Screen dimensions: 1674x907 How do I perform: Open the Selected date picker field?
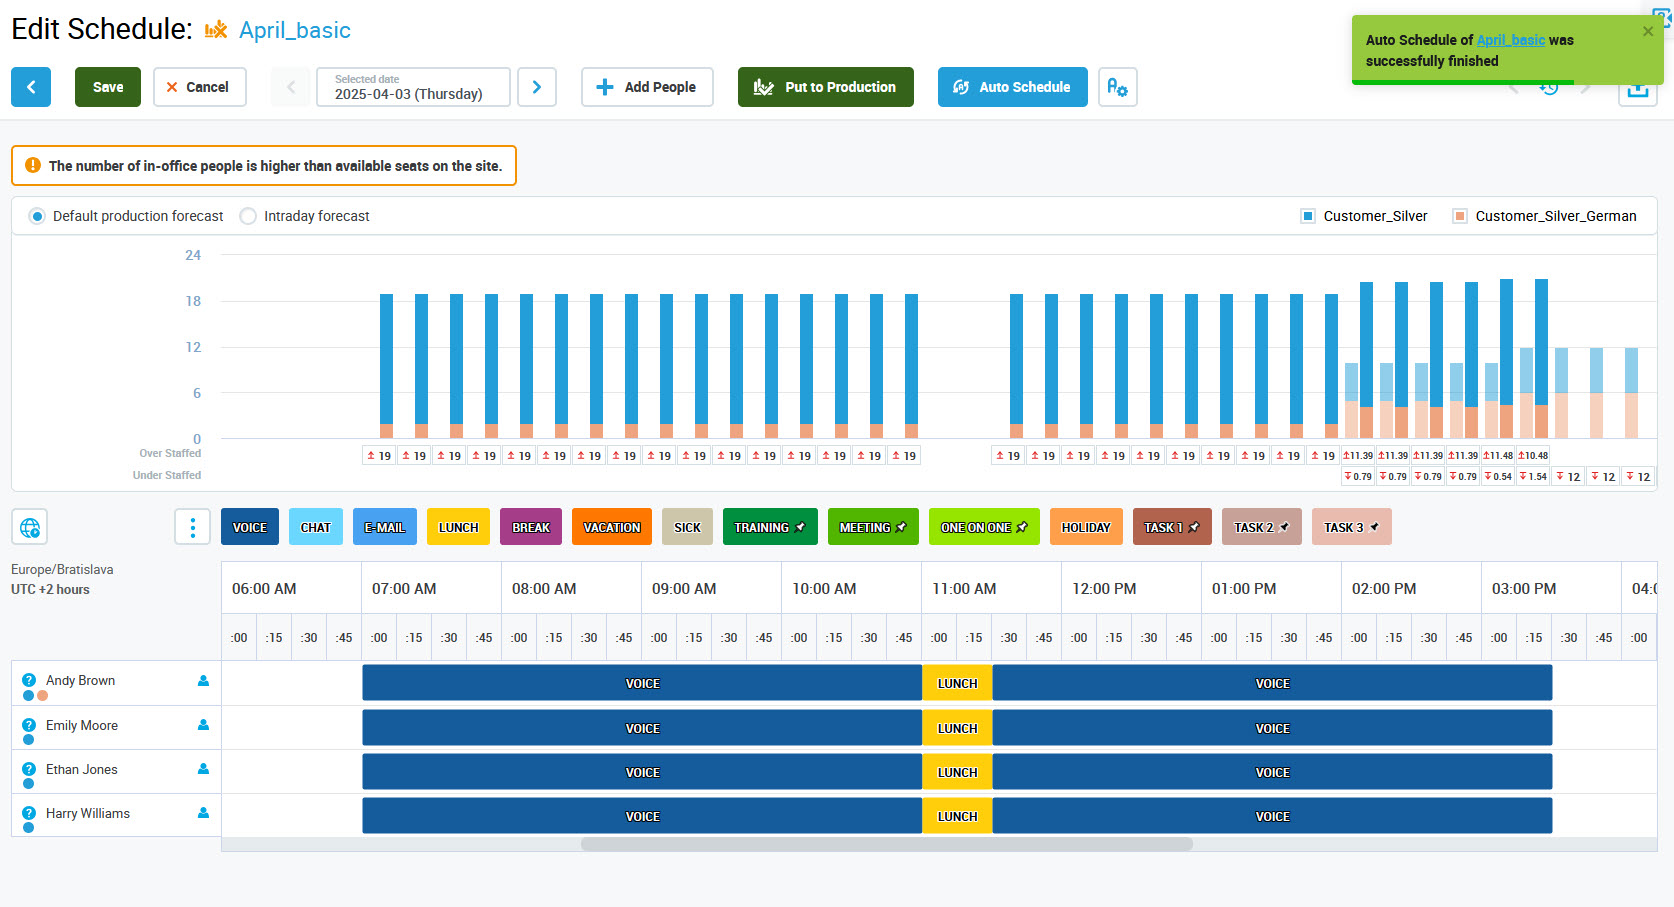pos(413,87)
